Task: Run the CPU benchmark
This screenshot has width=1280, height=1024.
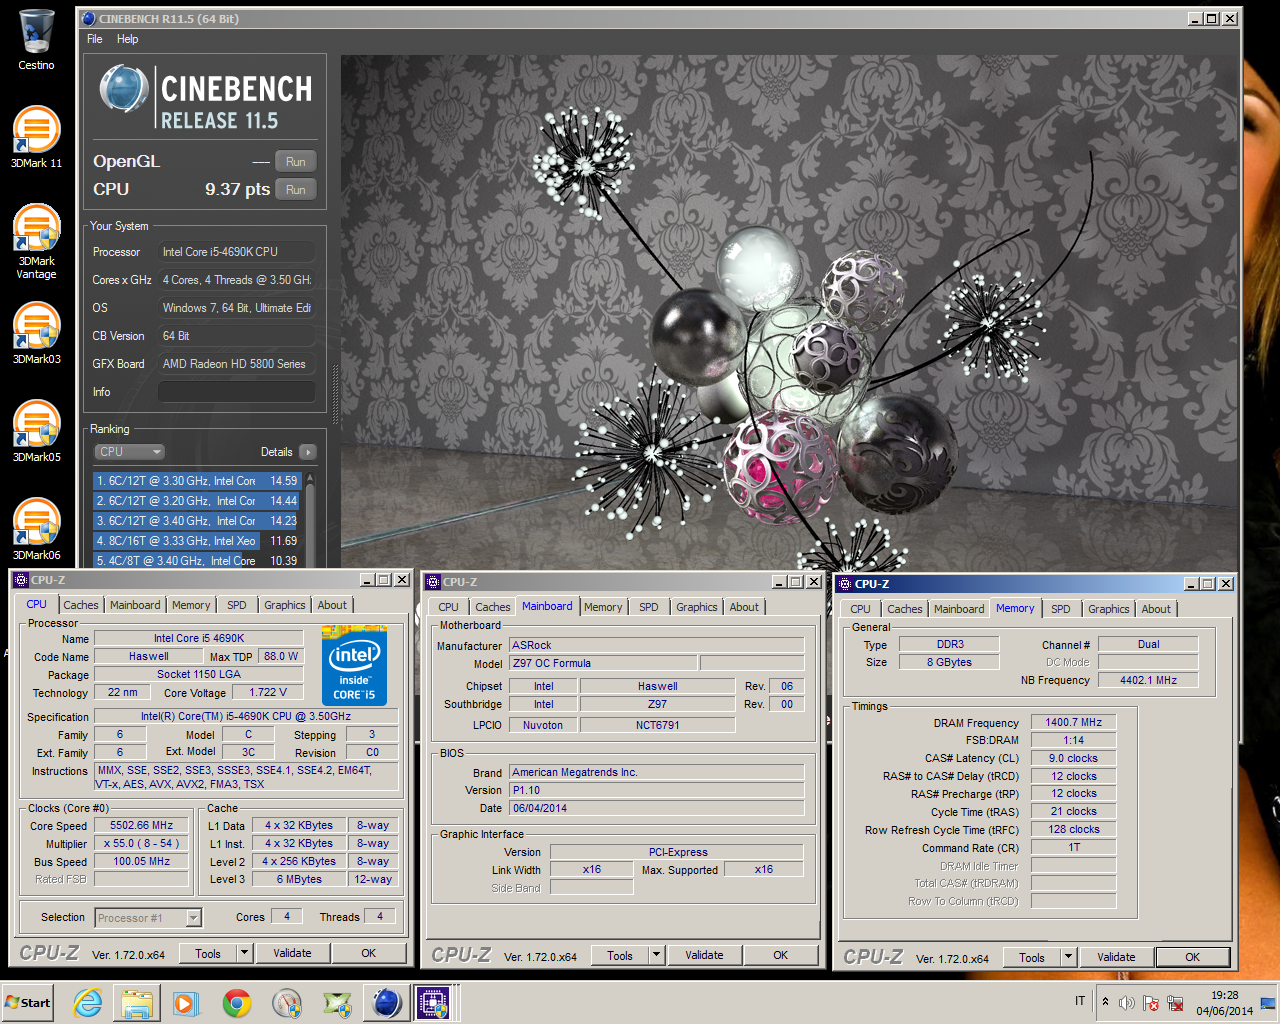Action: point(296,190)
